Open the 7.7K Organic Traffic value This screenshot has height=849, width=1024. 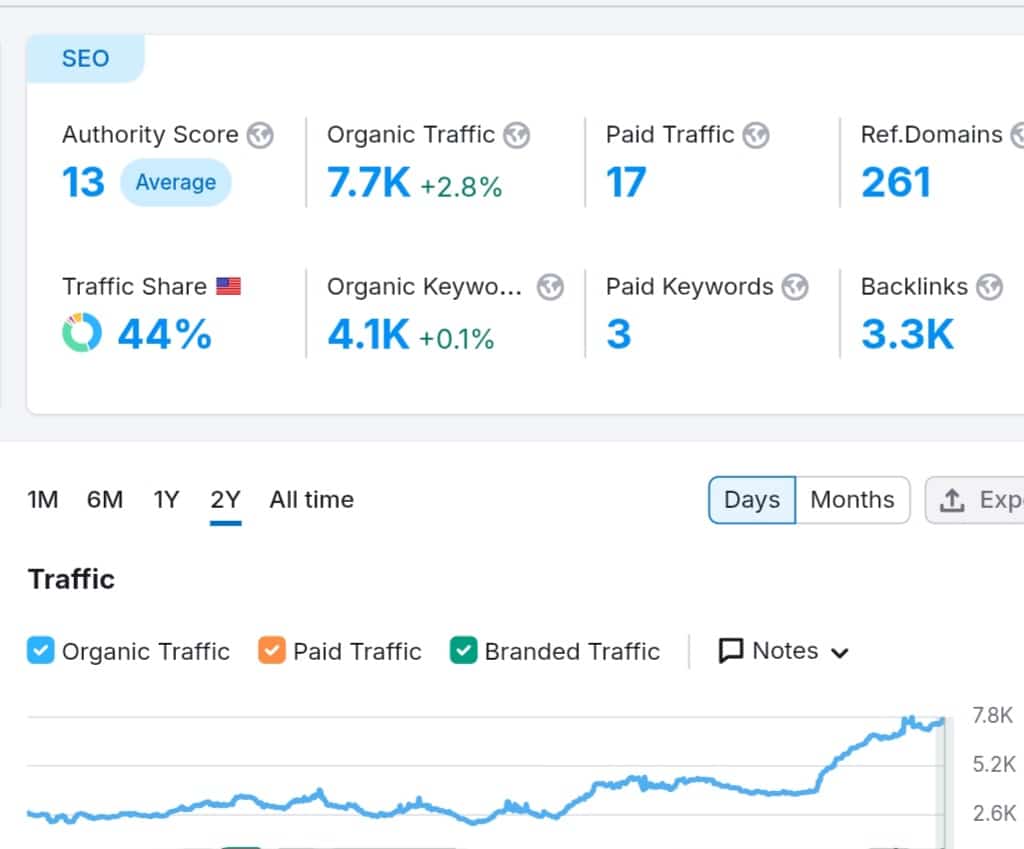click(x=369, y=183)
